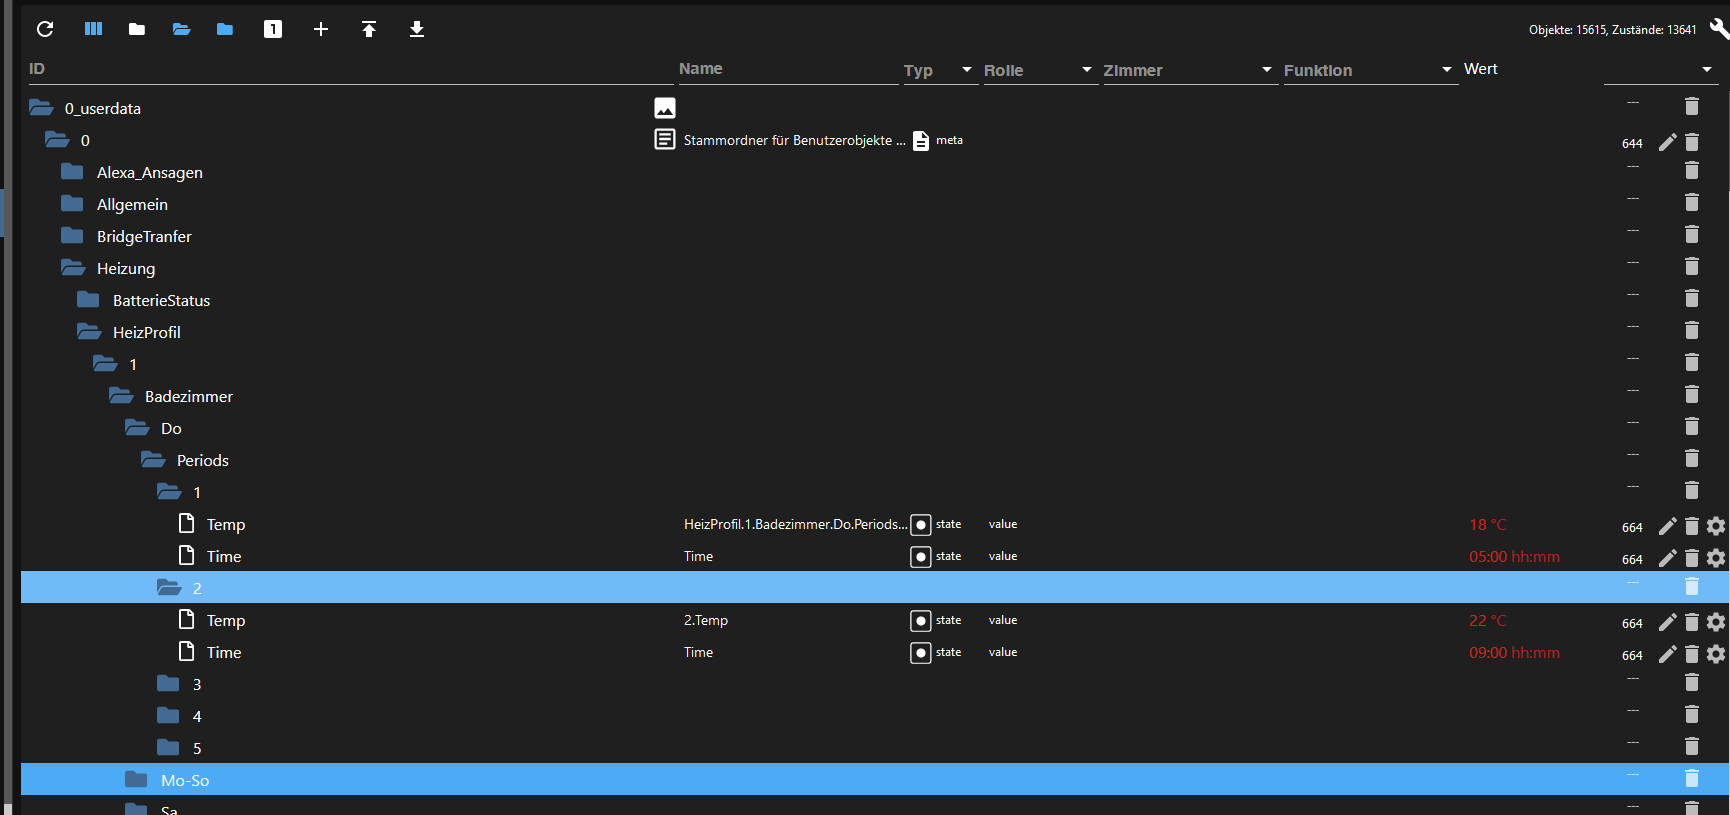Click the image icon in 0_userdata row
Viewport: 1730px width, 815px height.
[x=665, y=108]
